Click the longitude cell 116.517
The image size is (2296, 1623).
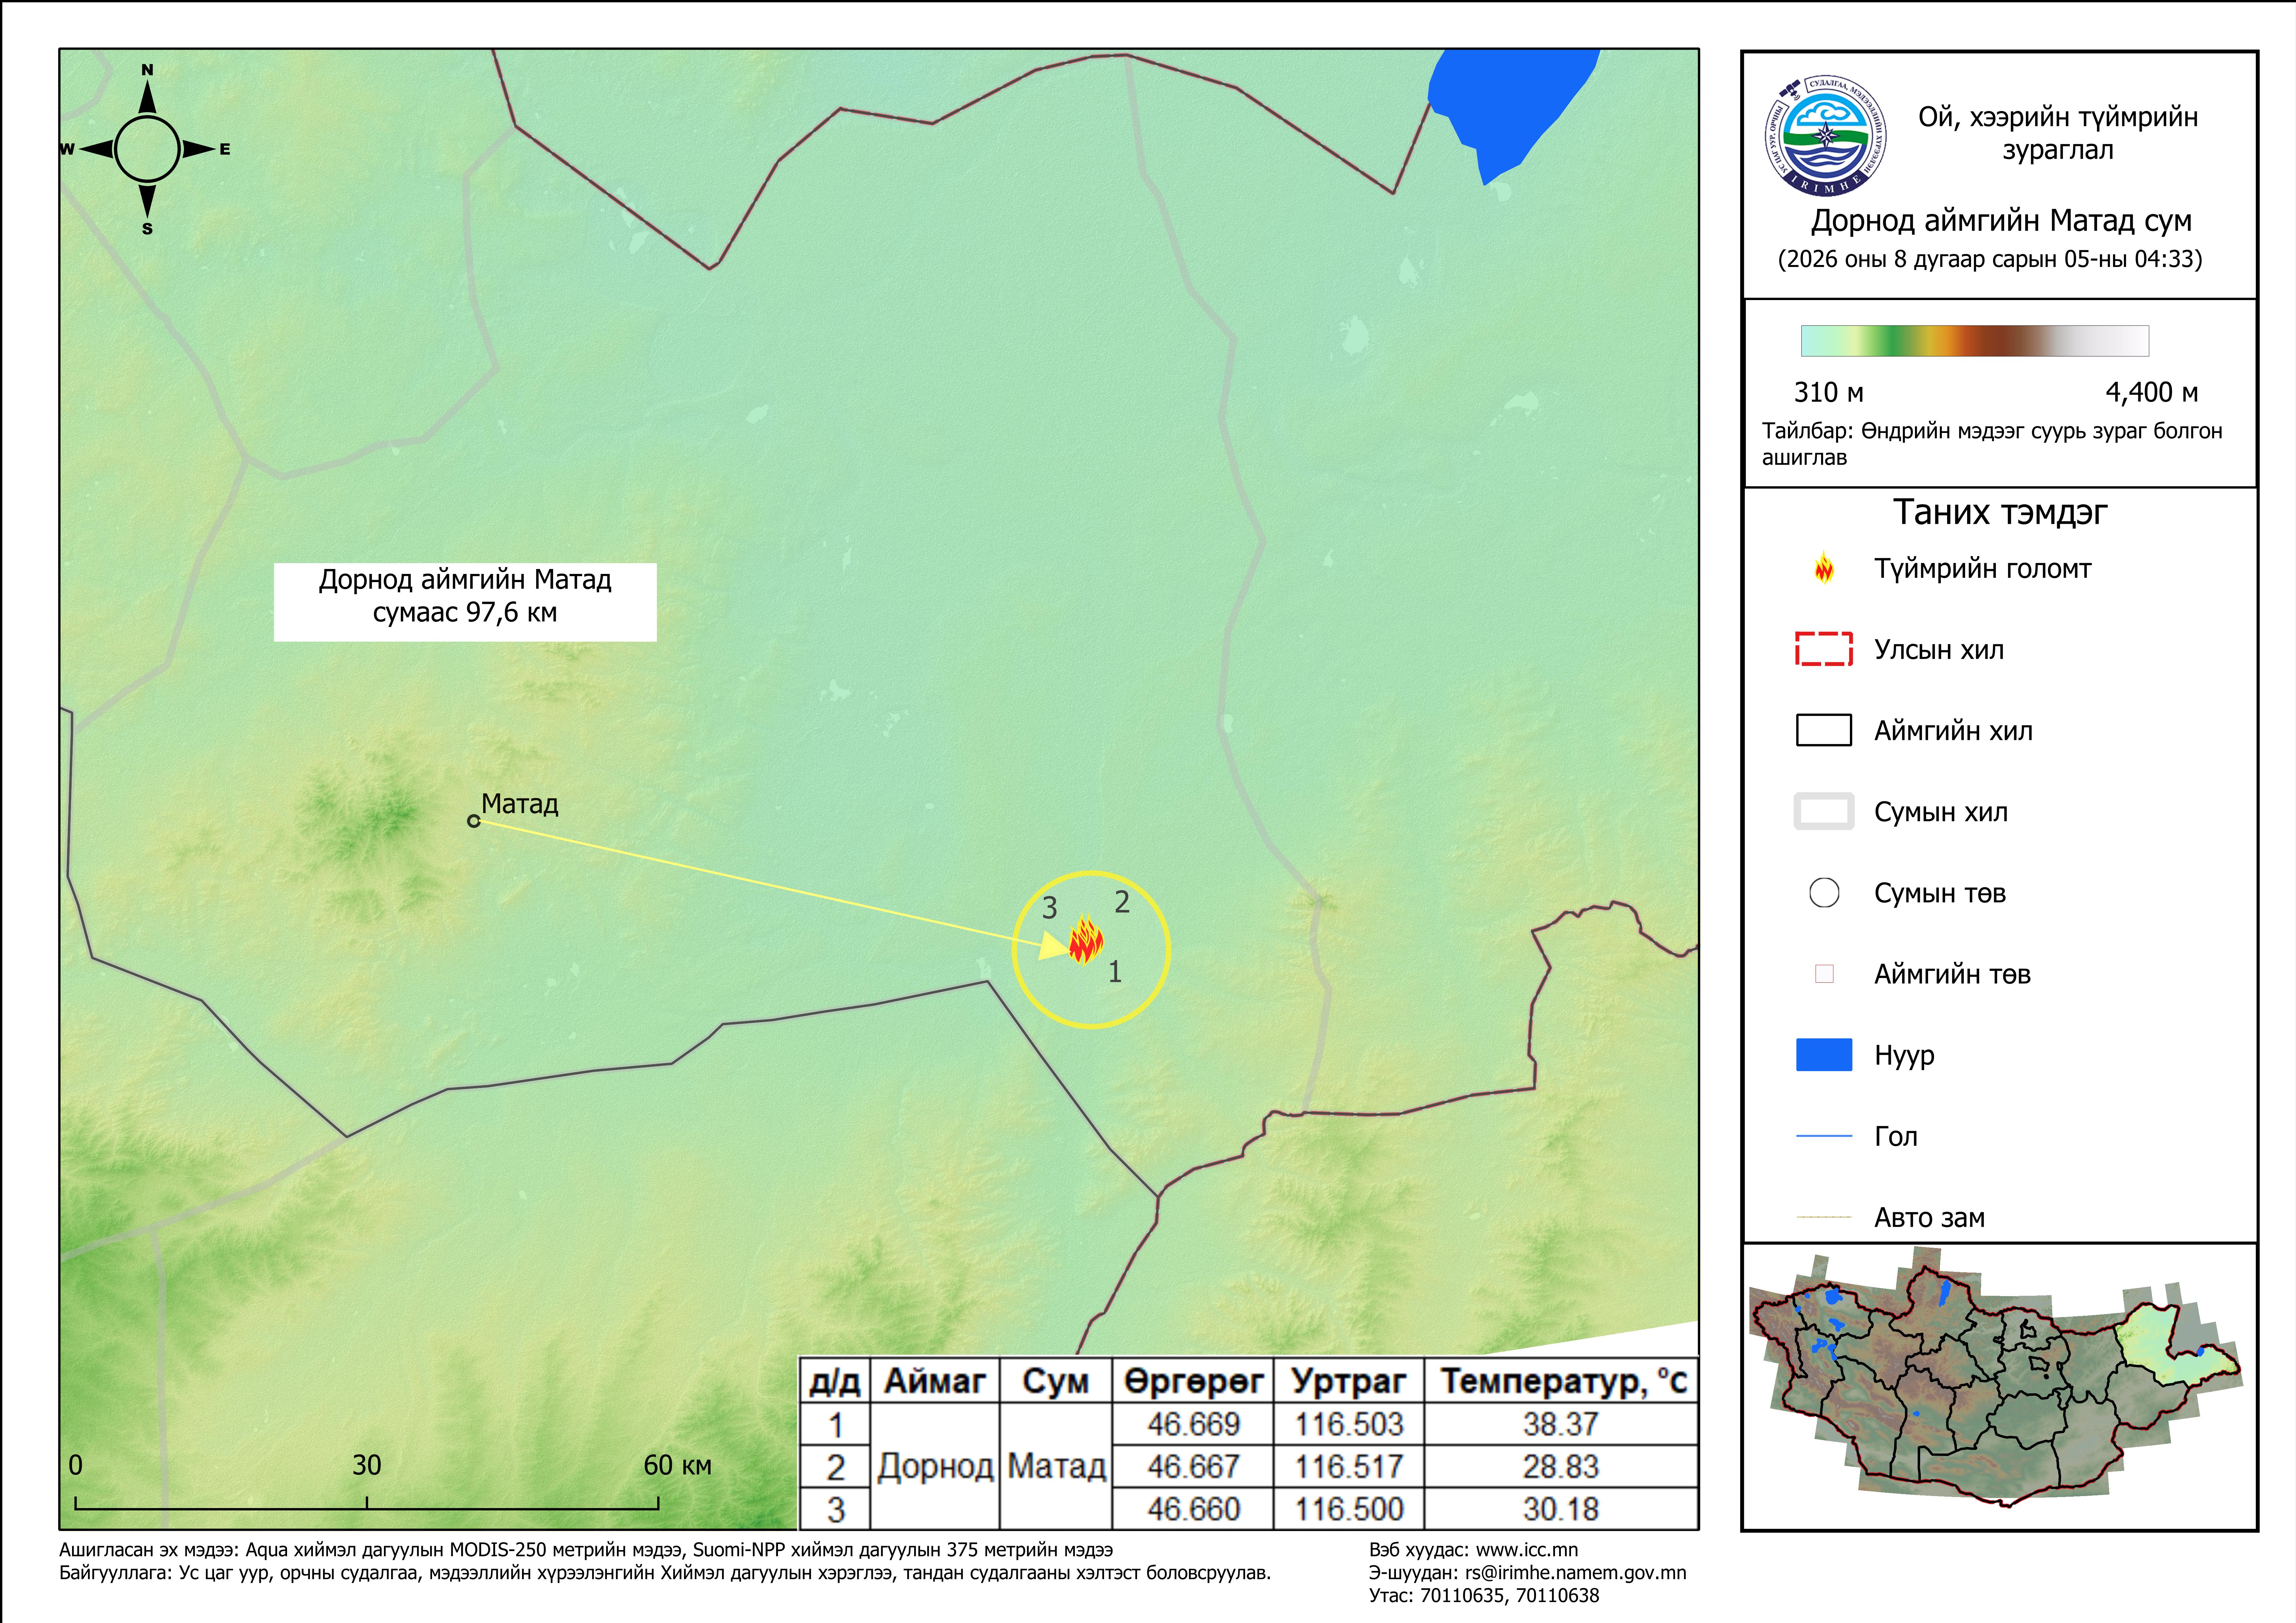[x=1349, y=1467]
